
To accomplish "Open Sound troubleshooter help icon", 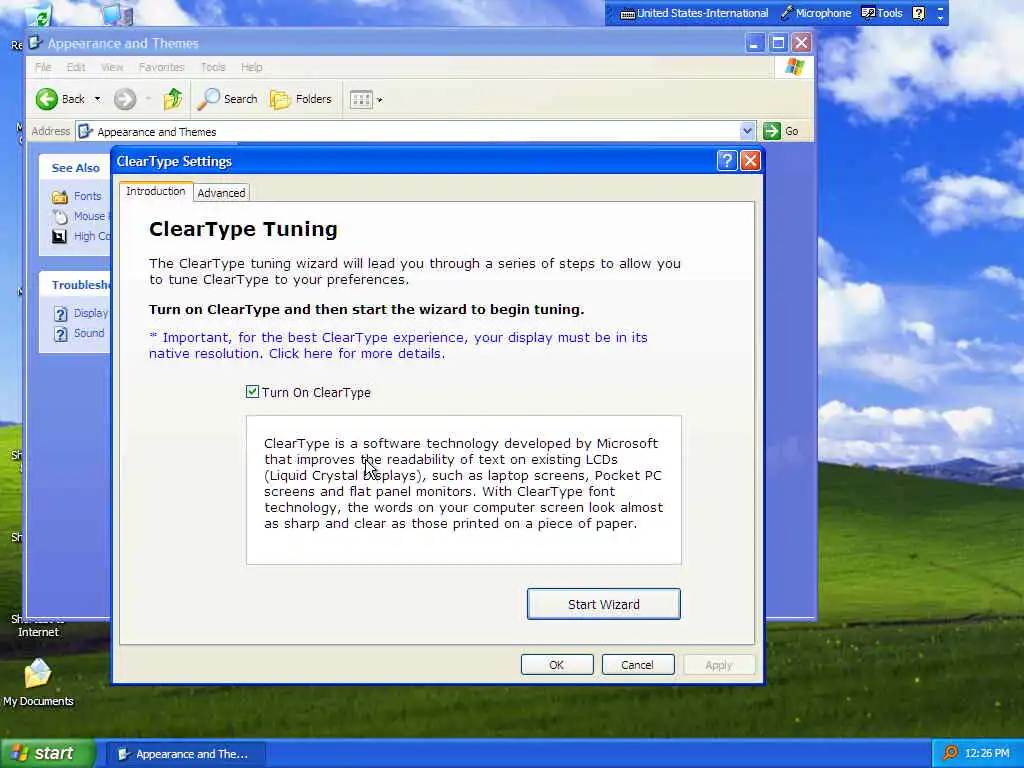I will click(60, 334).
